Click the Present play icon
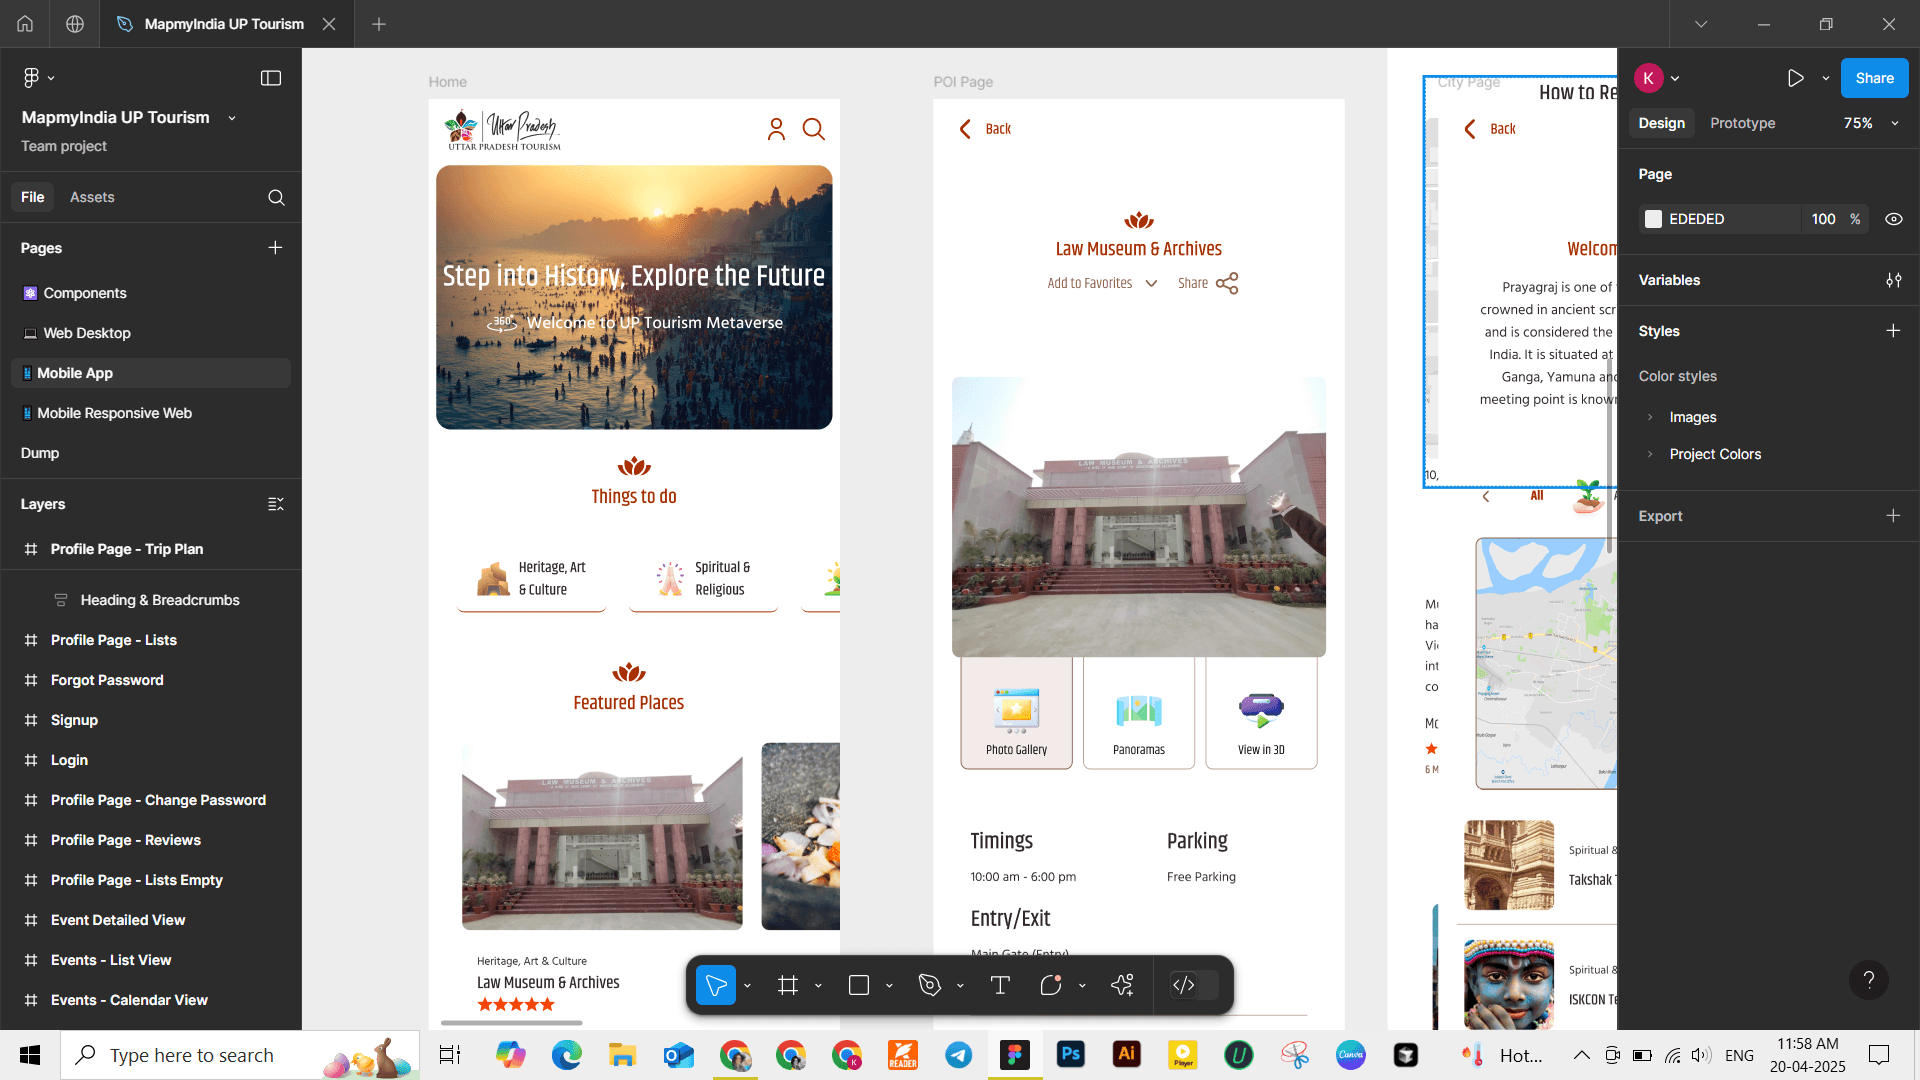Image resolution: width=1920 pixels, height=1080 pixels. 1796,78
